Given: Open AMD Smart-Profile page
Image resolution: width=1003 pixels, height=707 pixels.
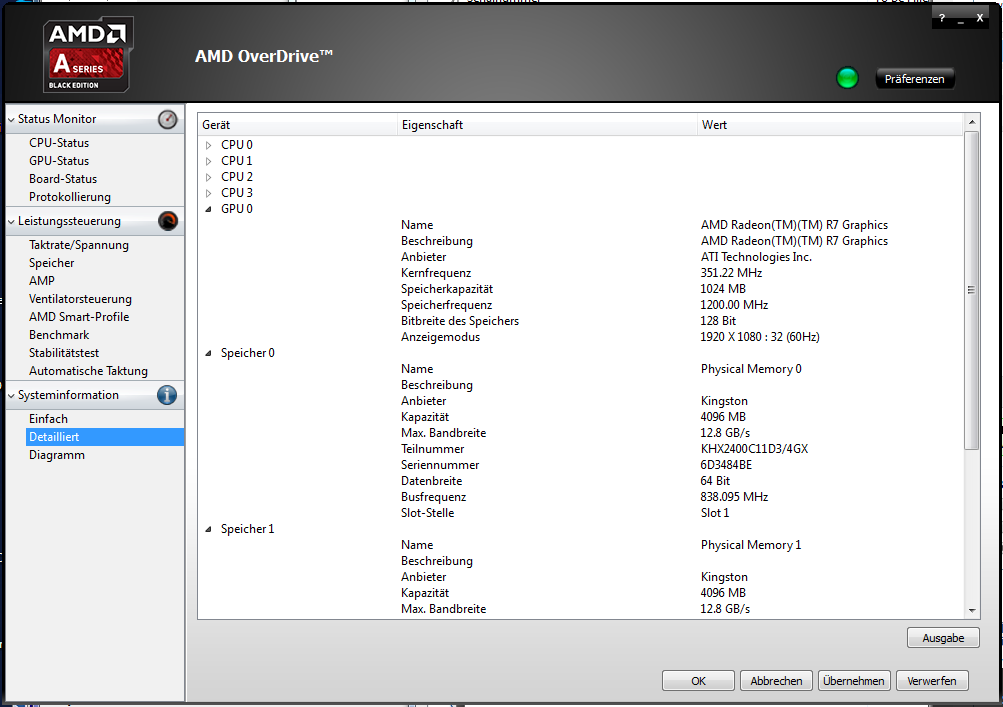Looking at the screenshot, I should 79,316.
